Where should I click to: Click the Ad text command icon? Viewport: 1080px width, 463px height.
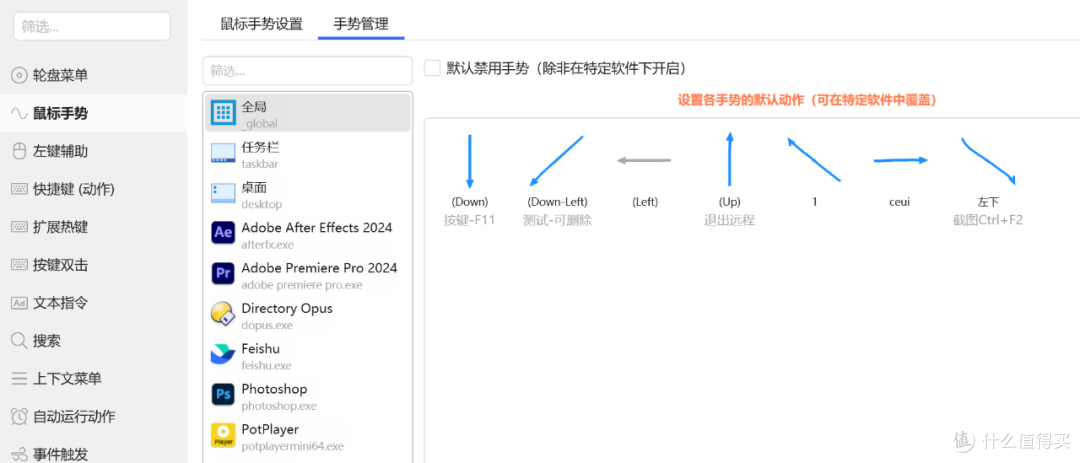point(19,303)
